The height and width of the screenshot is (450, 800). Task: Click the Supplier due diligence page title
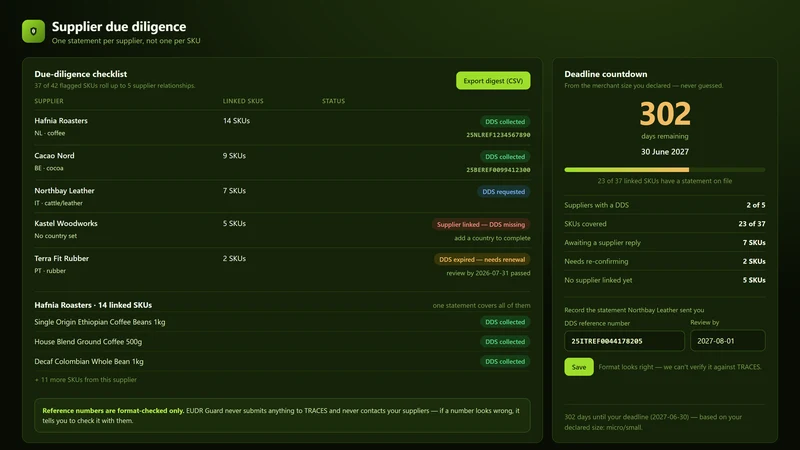[x=119, y=27]
